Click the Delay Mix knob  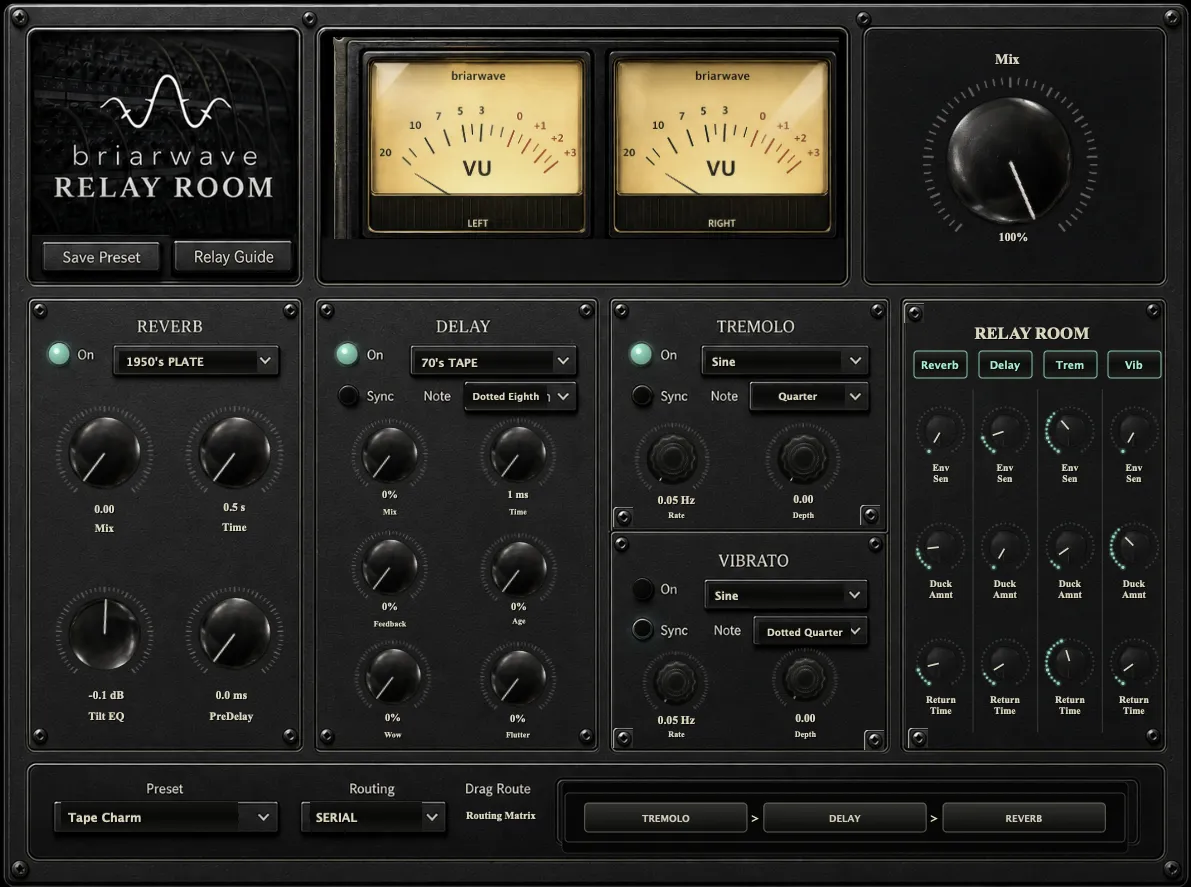[x=390, y=454]
